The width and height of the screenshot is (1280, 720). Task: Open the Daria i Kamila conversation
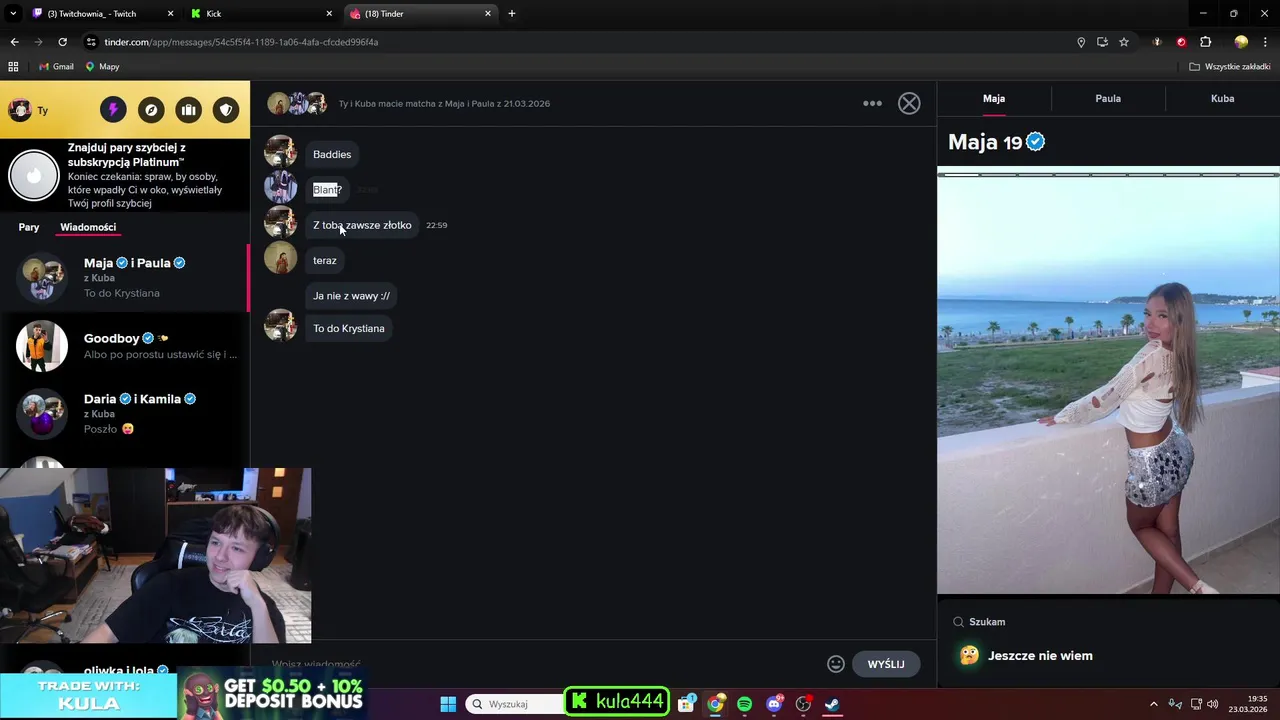pyautogui.click(x=125, y=414)
